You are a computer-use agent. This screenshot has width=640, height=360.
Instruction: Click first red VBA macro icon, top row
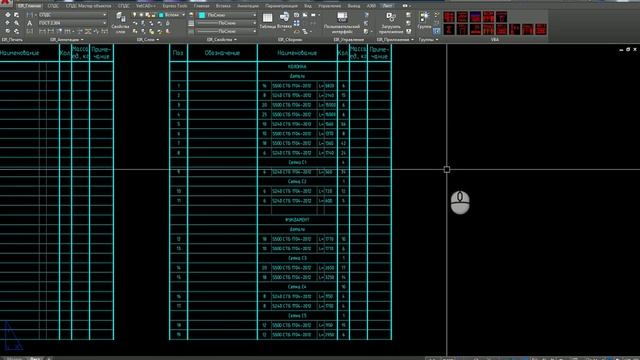coord(449,17)
